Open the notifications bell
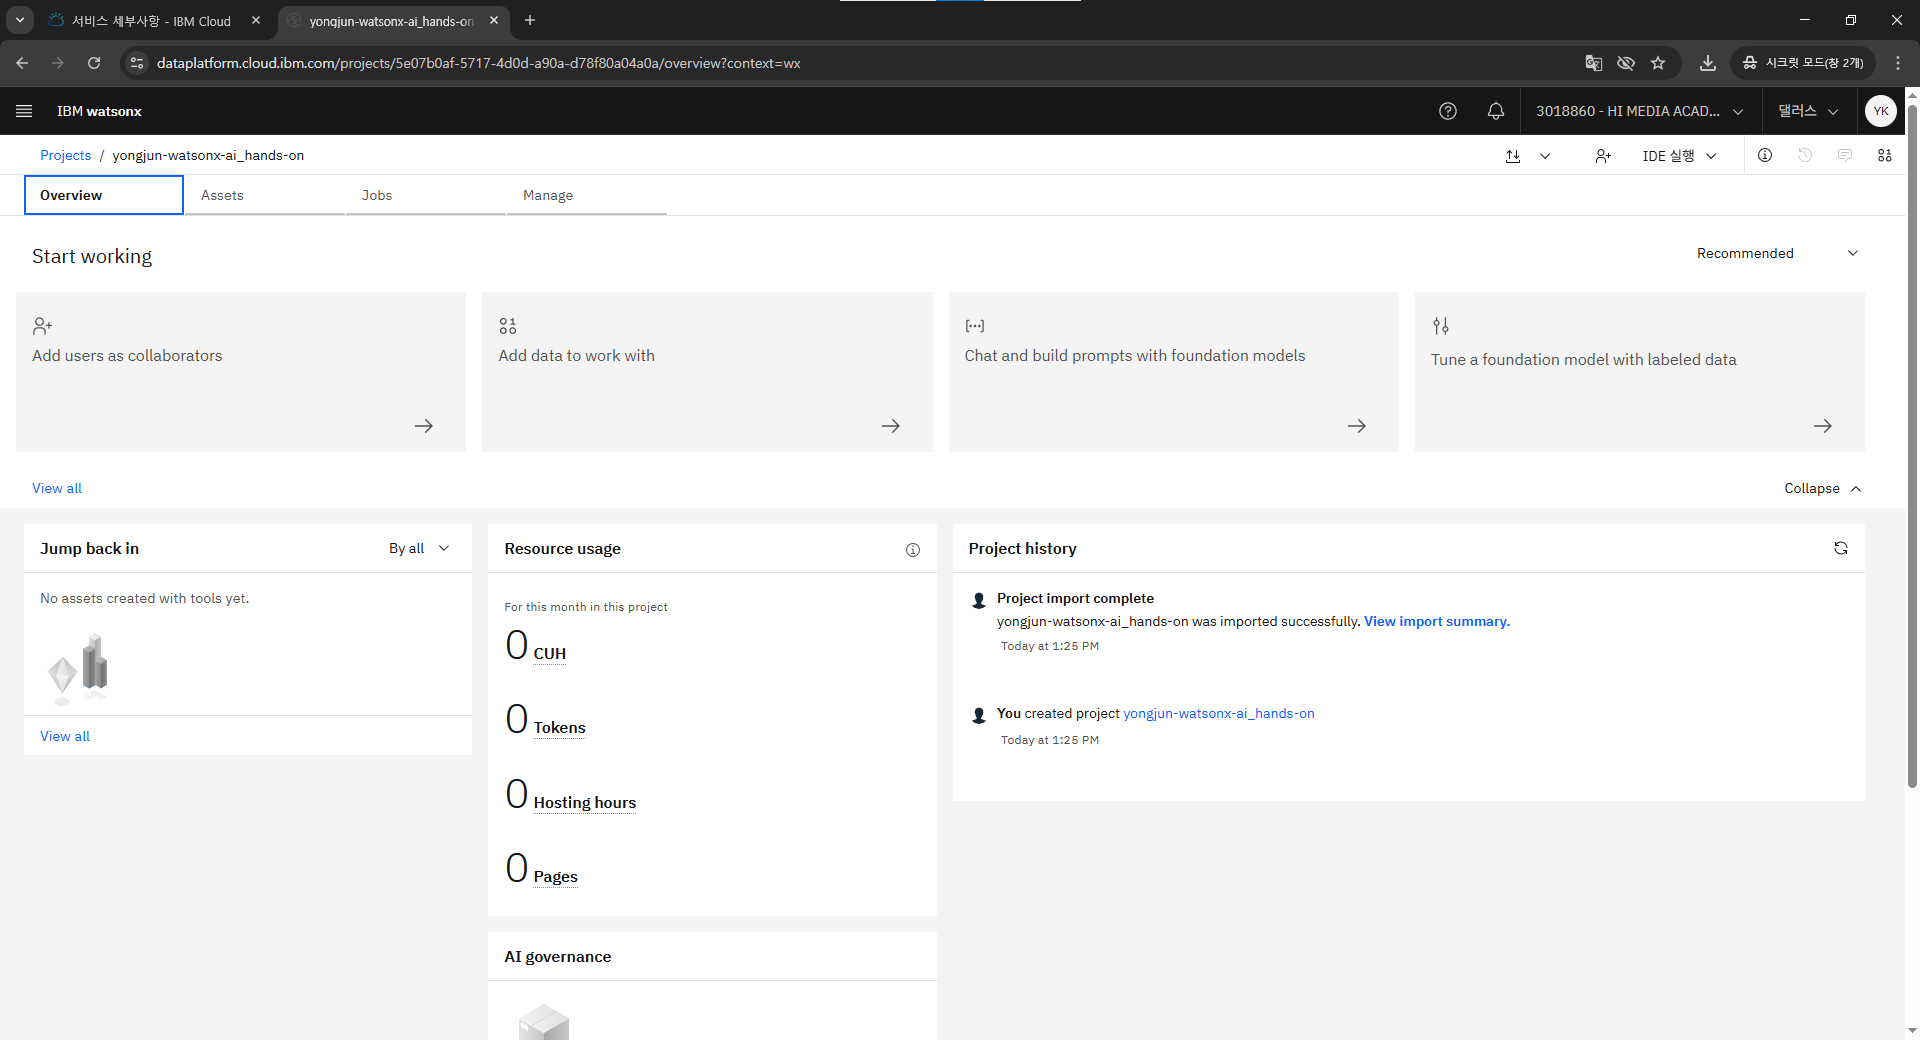The image size is (1920, 1040). [x=1495, y=111]
